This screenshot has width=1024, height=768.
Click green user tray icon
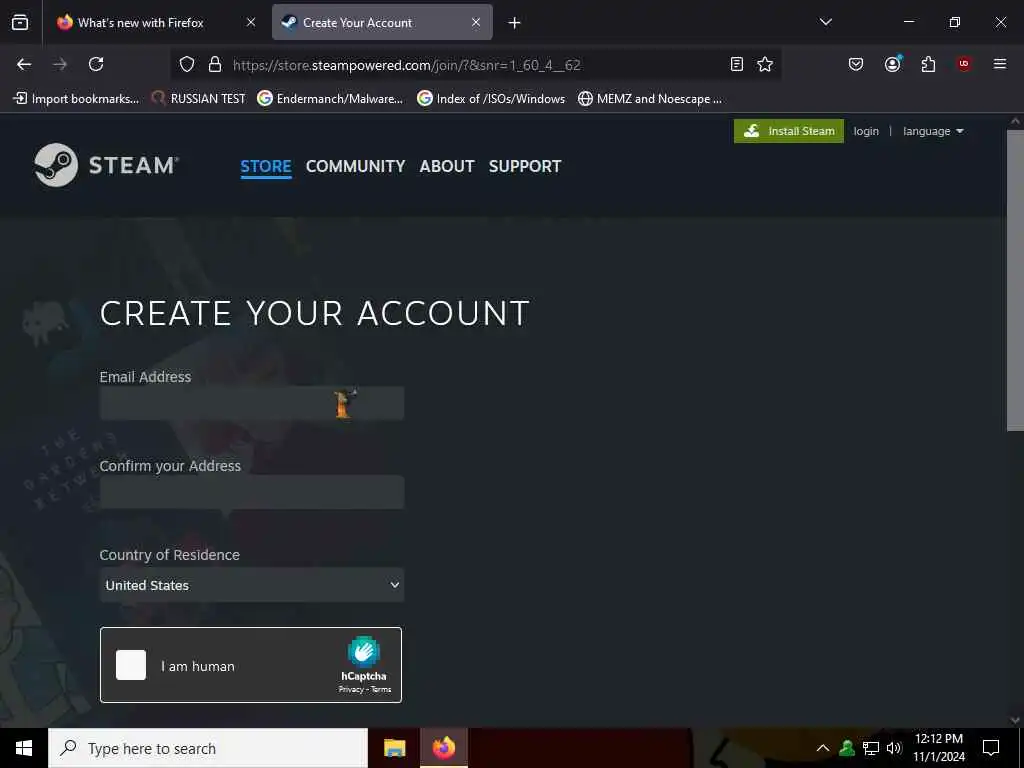846,748
